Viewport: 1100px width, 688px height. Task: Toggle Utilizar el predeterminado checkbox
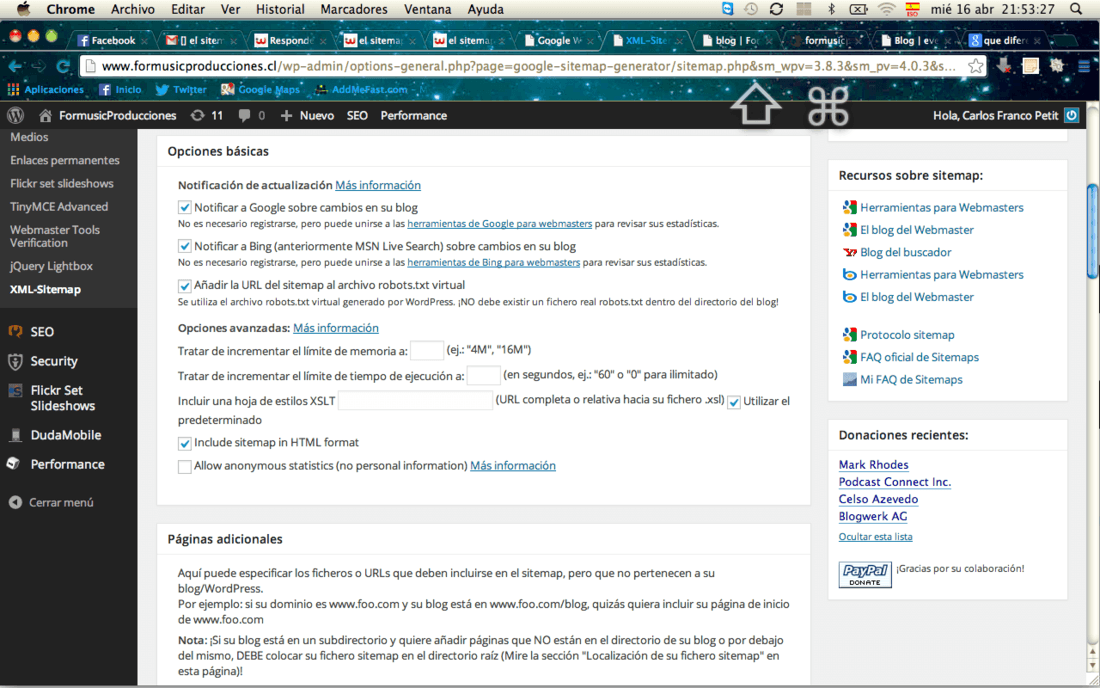[734, 402]
